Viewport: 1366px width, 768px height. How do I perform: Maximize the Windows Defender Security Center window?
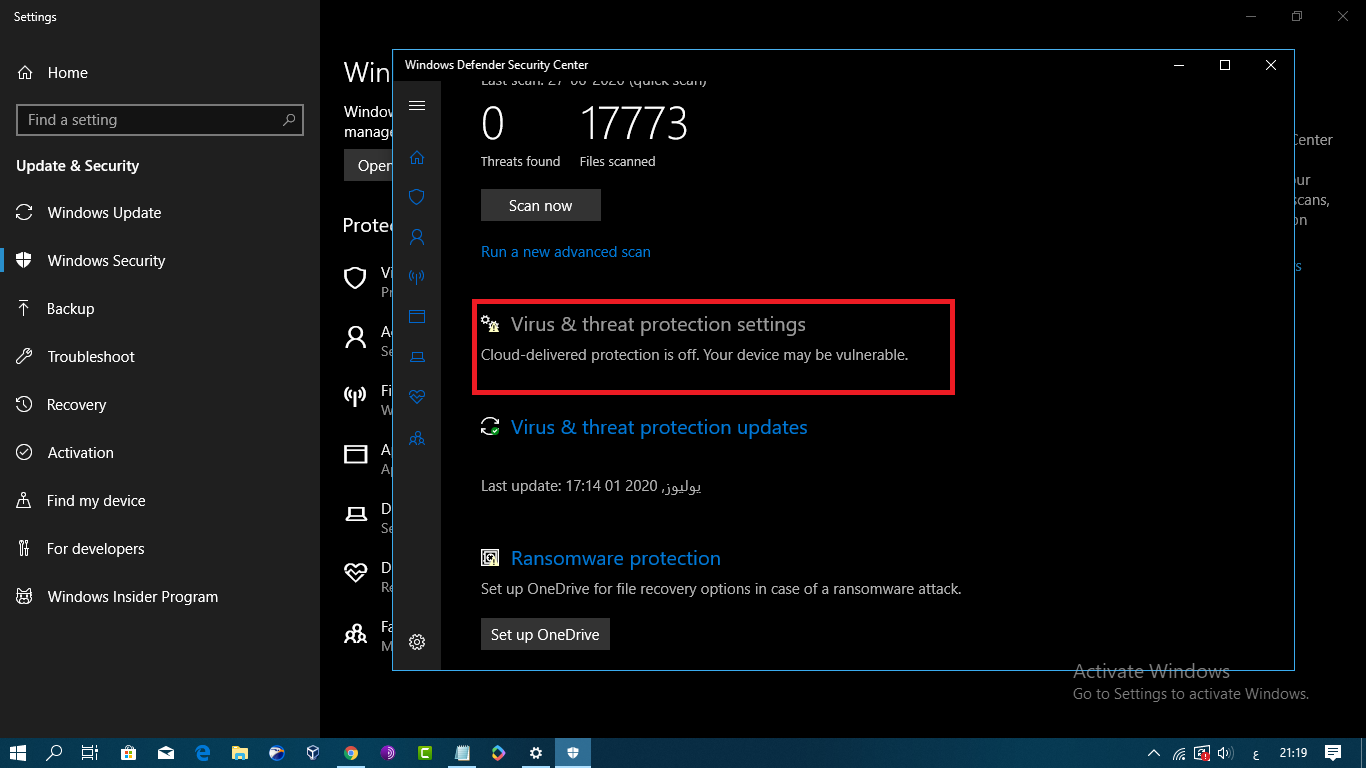1224,65
